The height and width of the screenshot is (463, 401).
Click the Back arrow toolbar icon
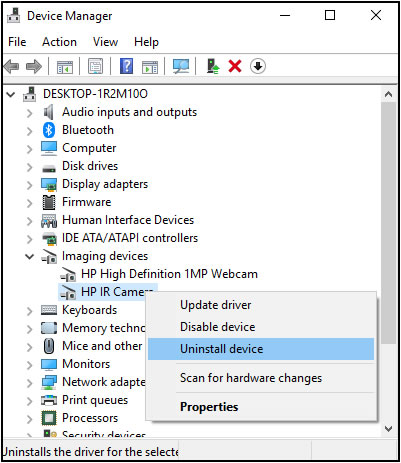(x=12, y=66)
